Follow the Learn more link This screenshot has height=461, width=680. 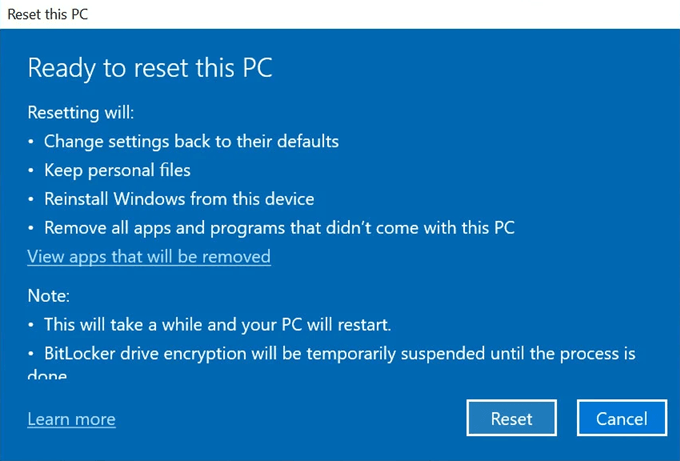pyautogui.click(x=71, y=419)
